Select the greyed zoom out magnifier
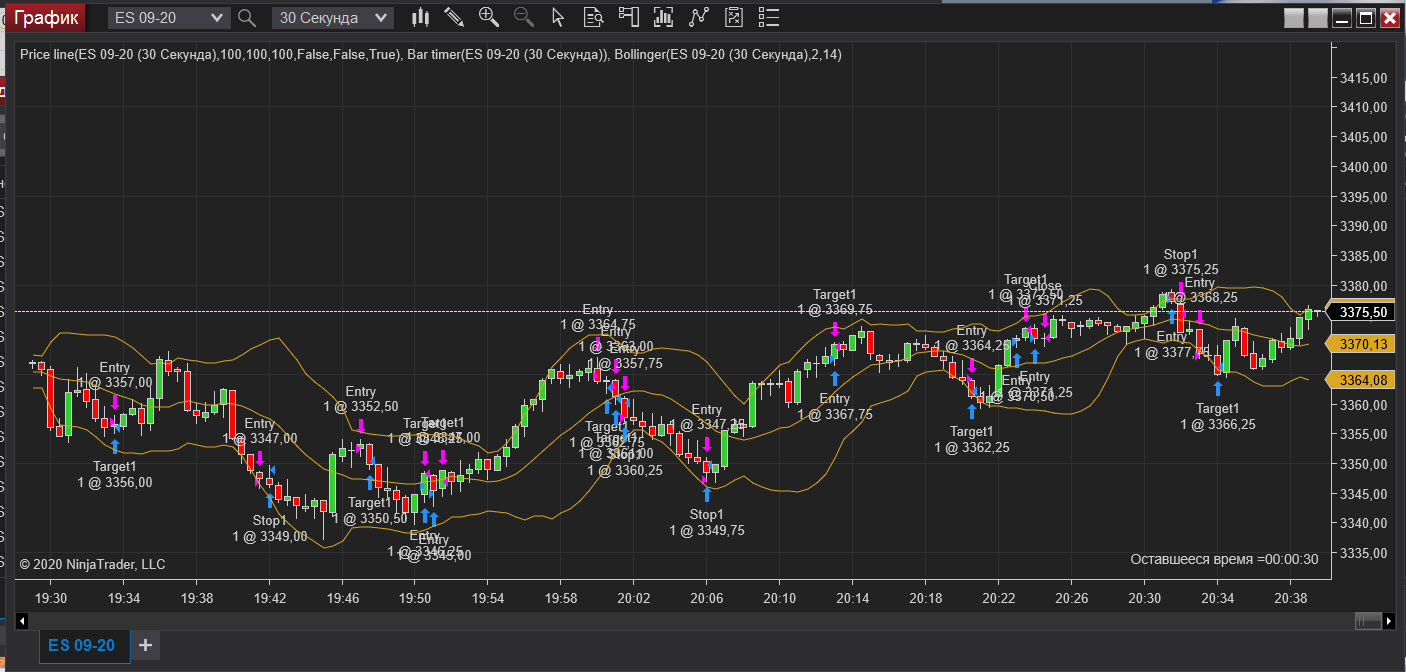This screenshot has width=1406, height=672. [x=523, y=17]
